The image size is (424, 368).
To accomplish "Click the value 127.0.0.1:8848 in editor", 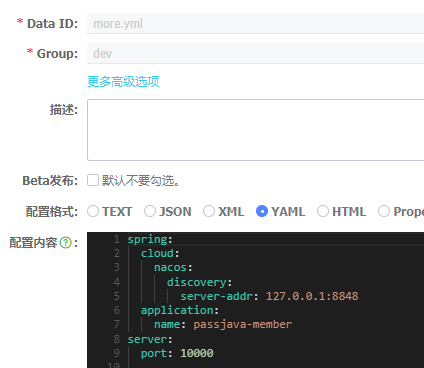I will point(312,296).
